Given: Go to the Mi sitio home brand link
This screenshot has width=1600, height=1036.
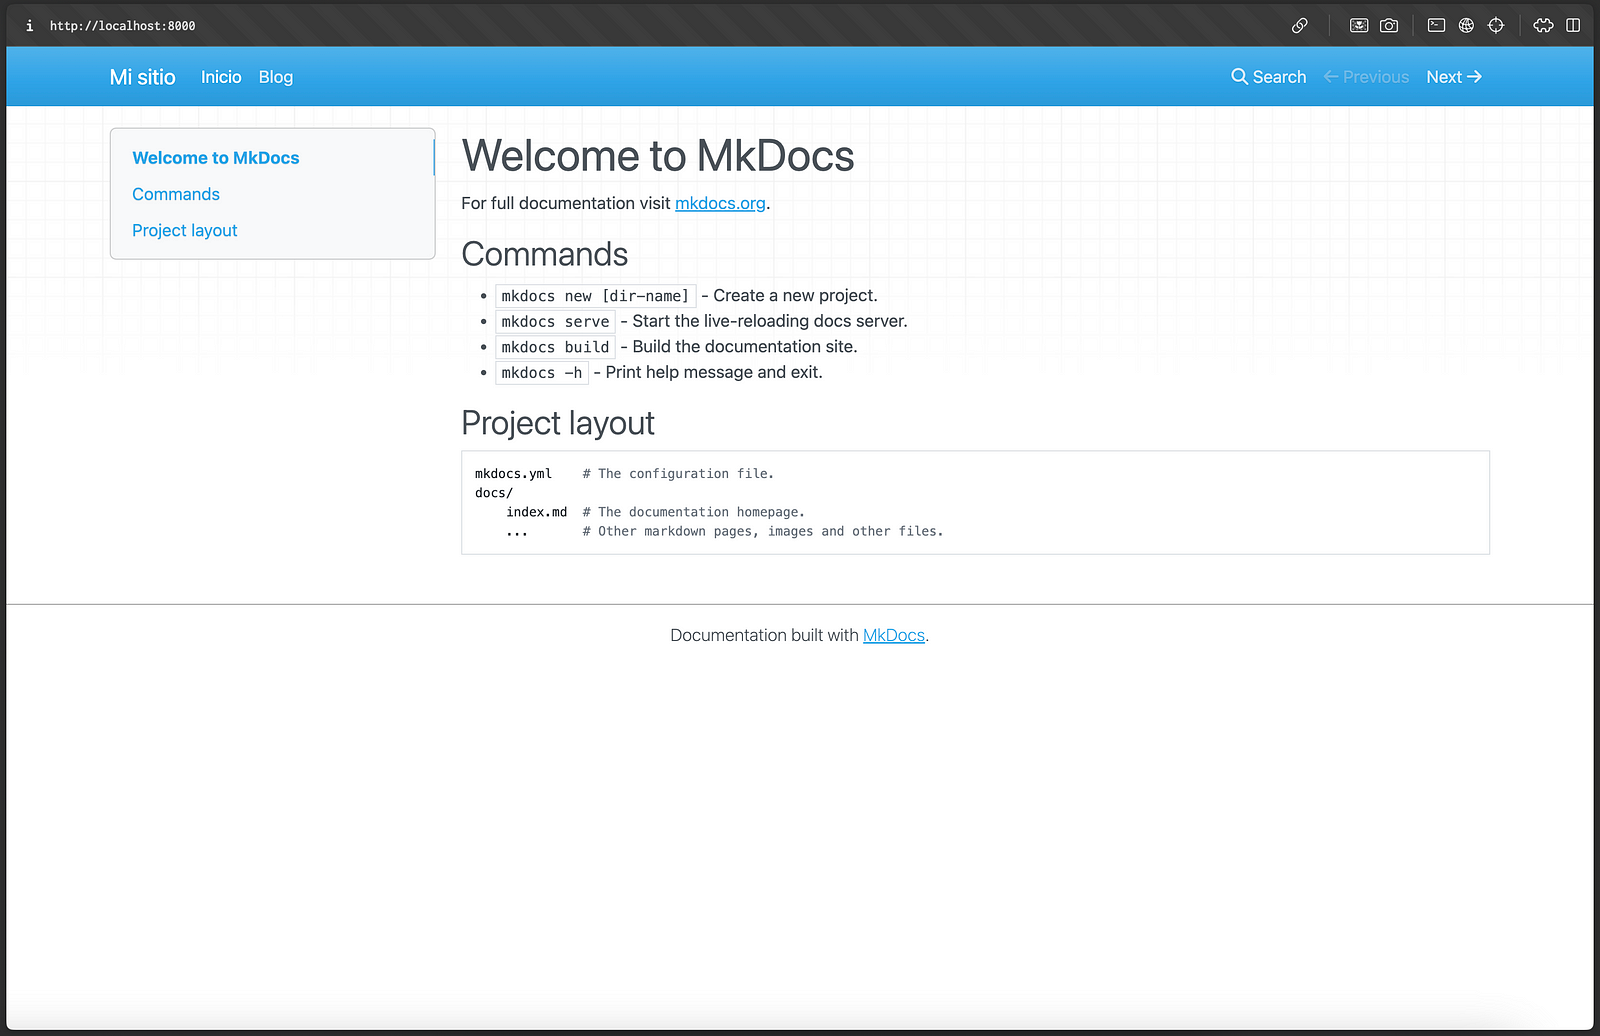Looking at the screenshot, I should pyautogui.click(x=142, y=77).
